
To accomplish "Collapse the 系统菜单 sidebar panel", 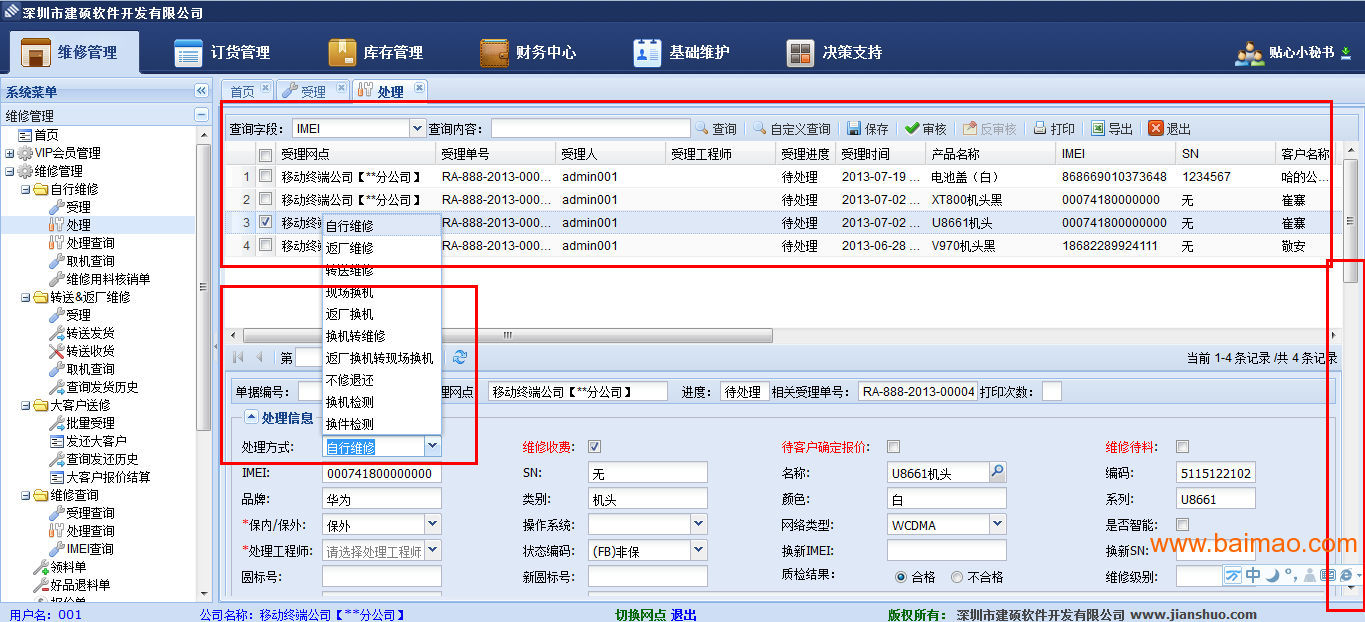I will tap(201, 91).
